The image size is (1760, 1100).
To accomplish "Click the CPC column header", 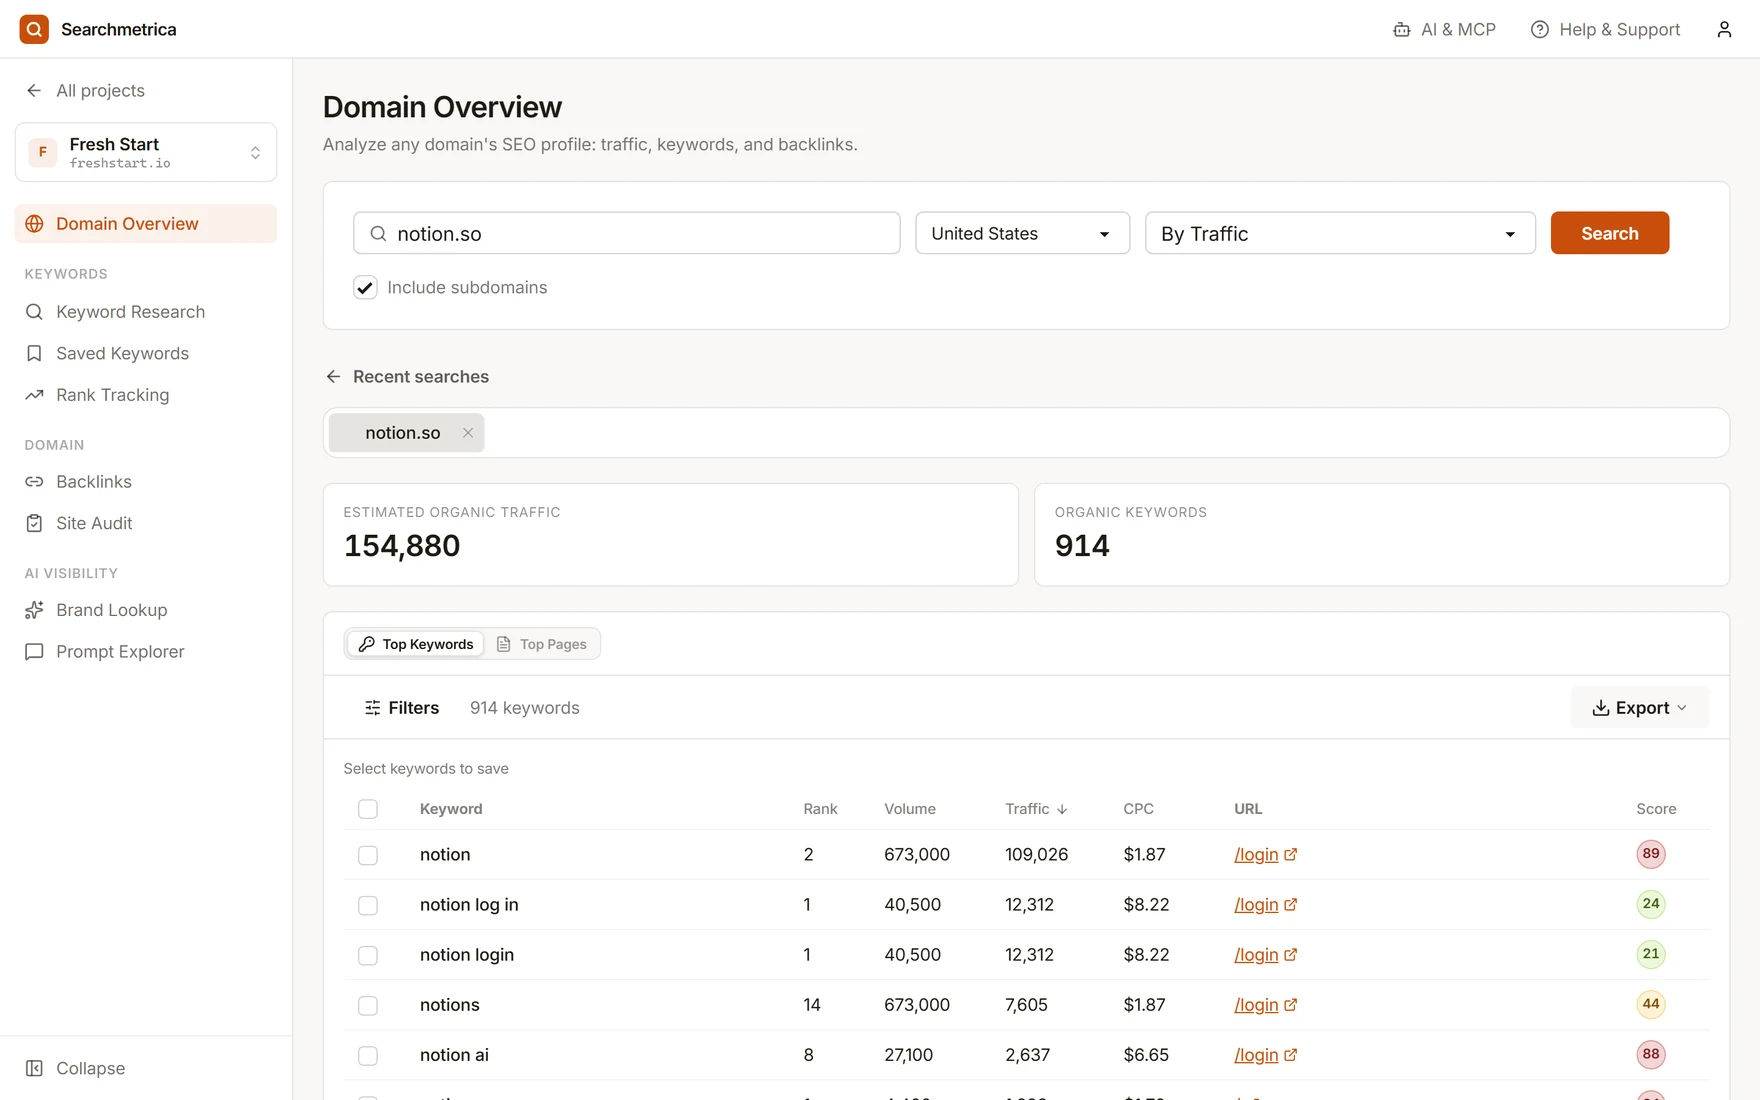I will pyautogui.click(x=1138, y=809).
